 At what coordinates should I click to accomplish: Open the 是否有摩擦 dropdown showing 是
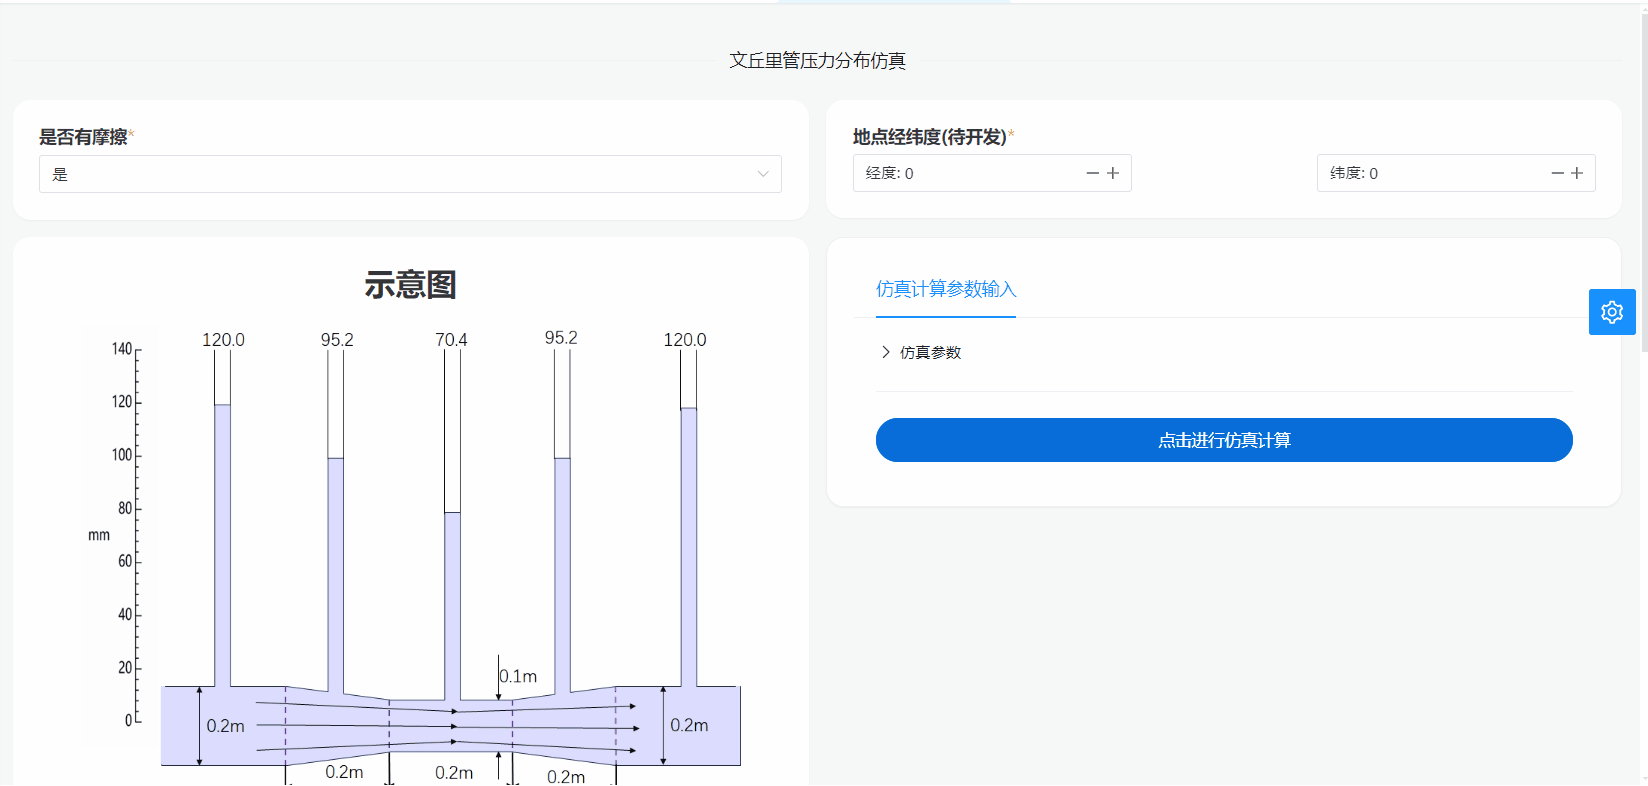[400, 174]
